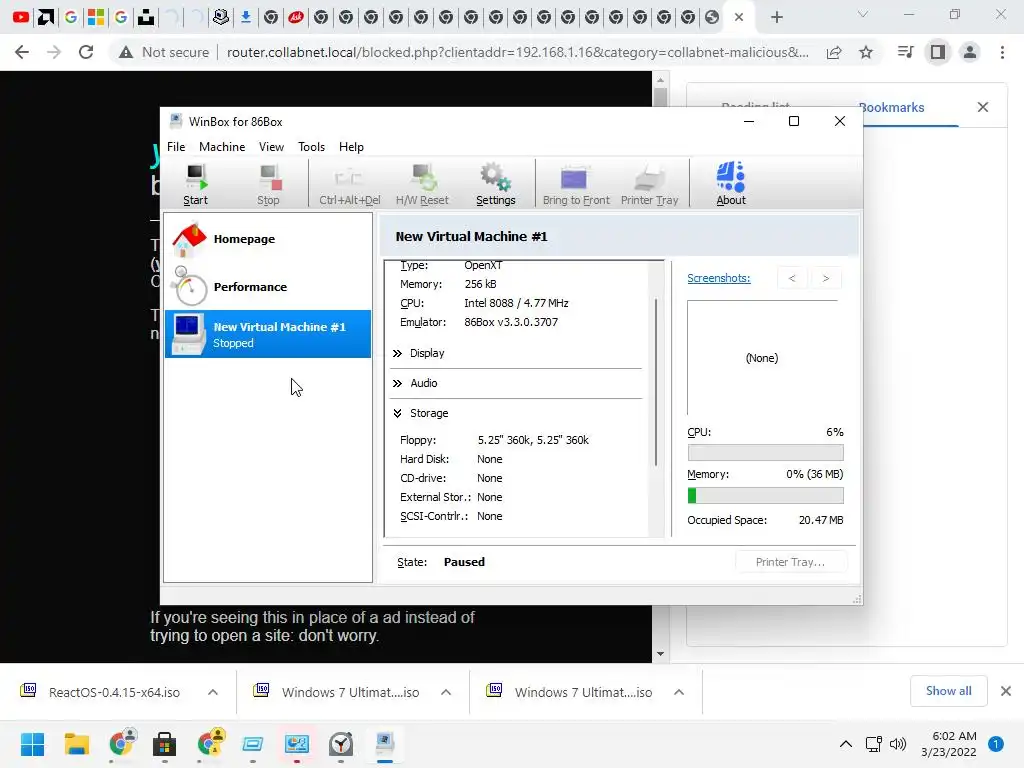Select Performance in the sidebar
1024x768 pixels.
click(268, 287)
